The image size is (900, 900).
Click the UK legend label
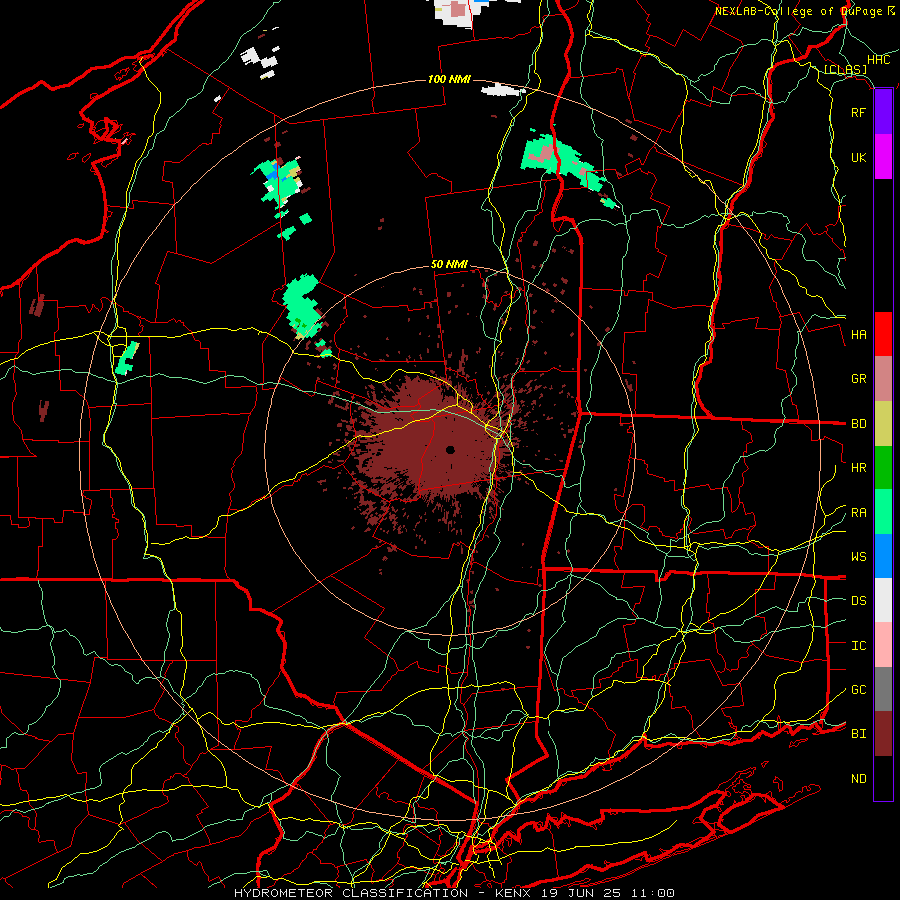[858, 157]
